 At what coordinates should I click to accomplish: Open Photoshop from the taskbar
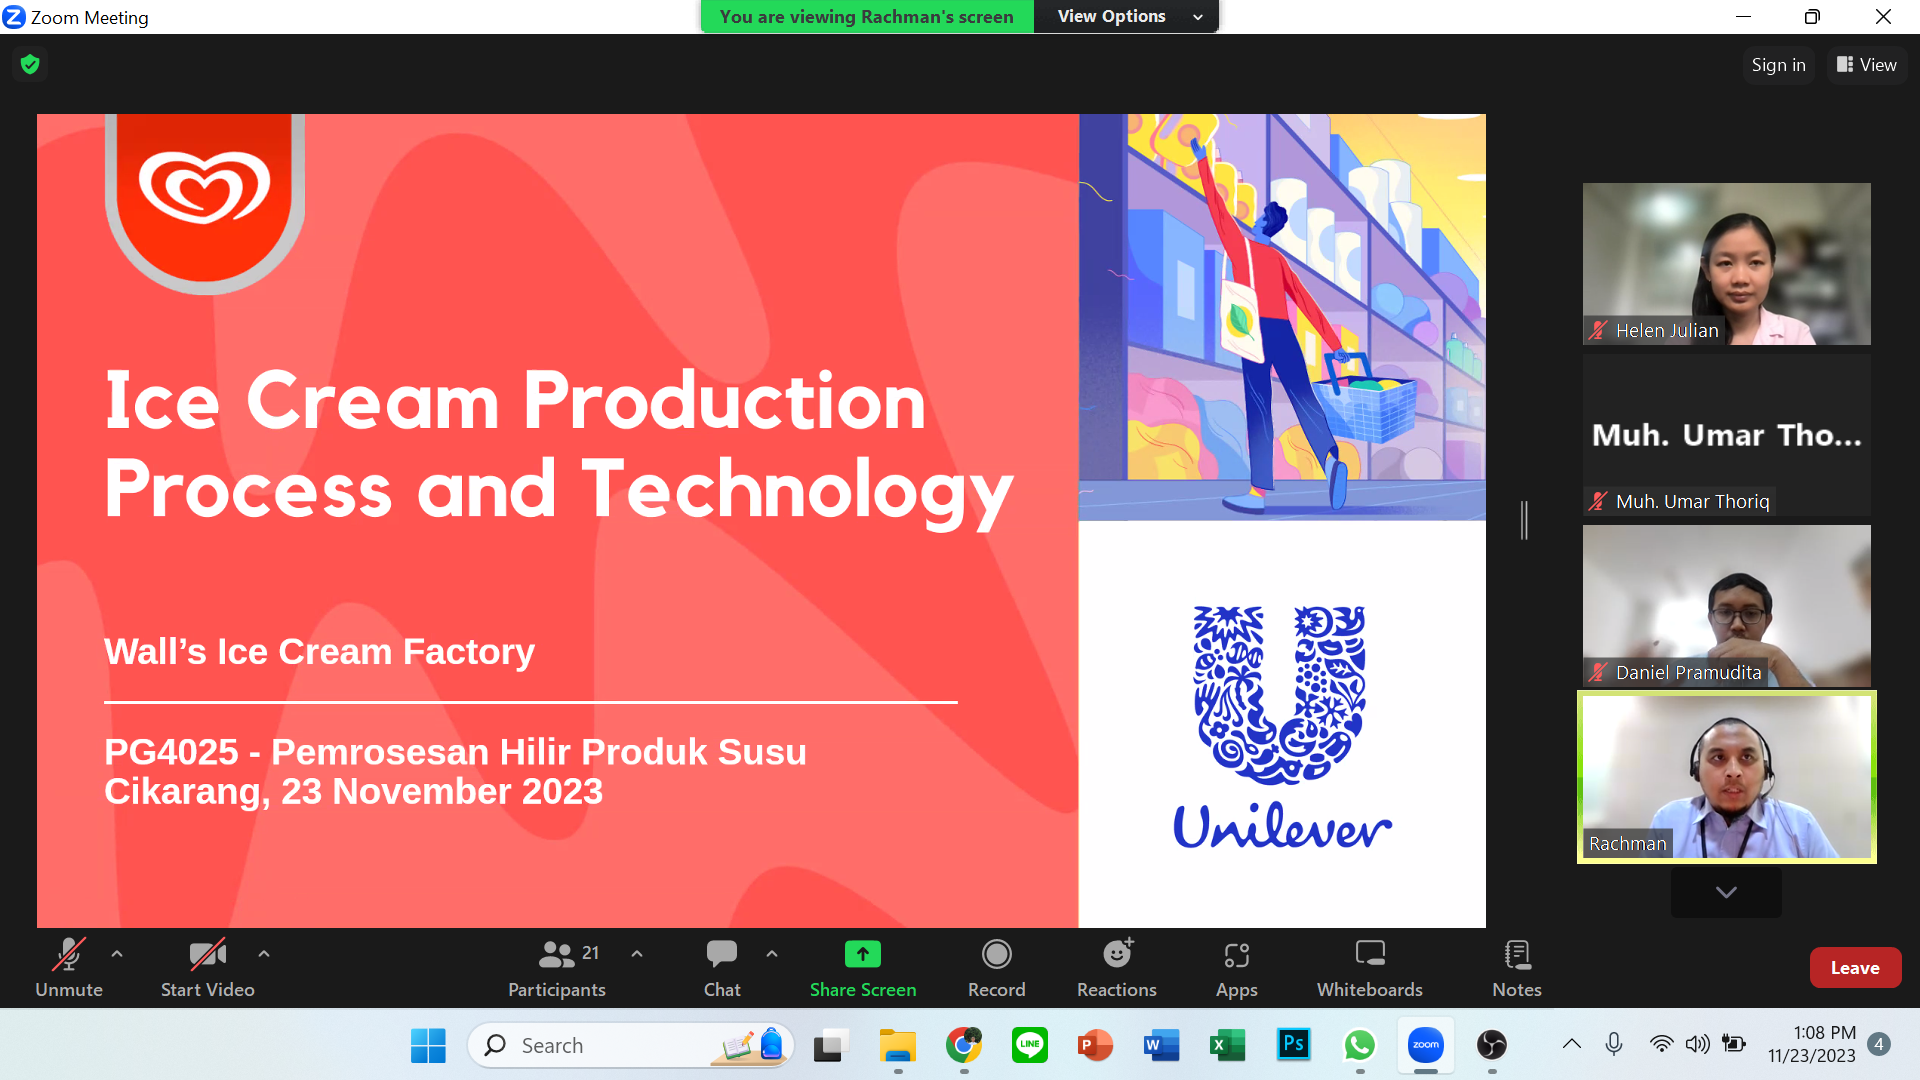point(1293,1046)
